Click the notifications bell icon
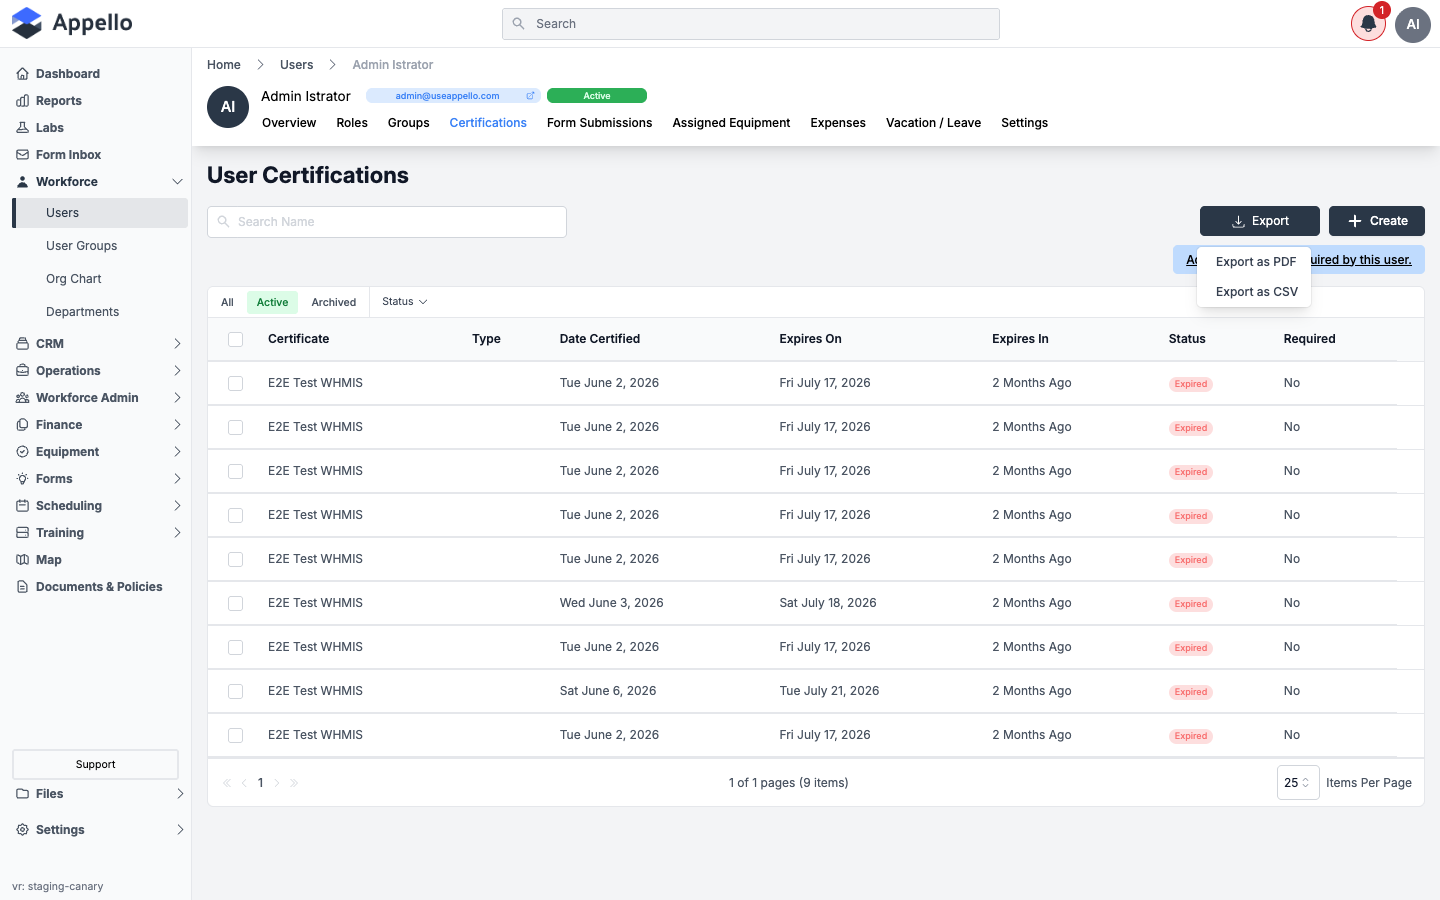1440x900 pixels. click(1368, 24)
